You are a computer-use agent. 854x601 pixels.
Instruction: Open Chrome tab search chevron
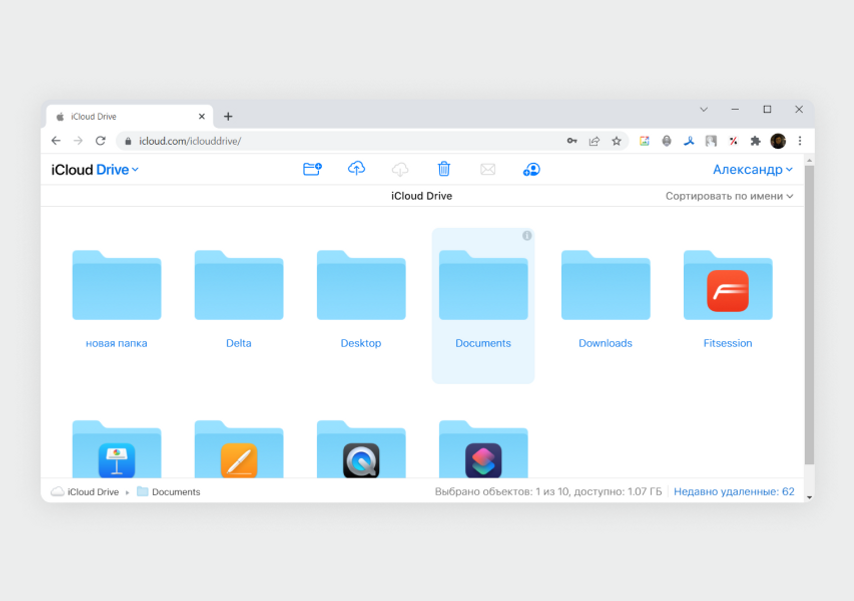[x=704, y=110]
